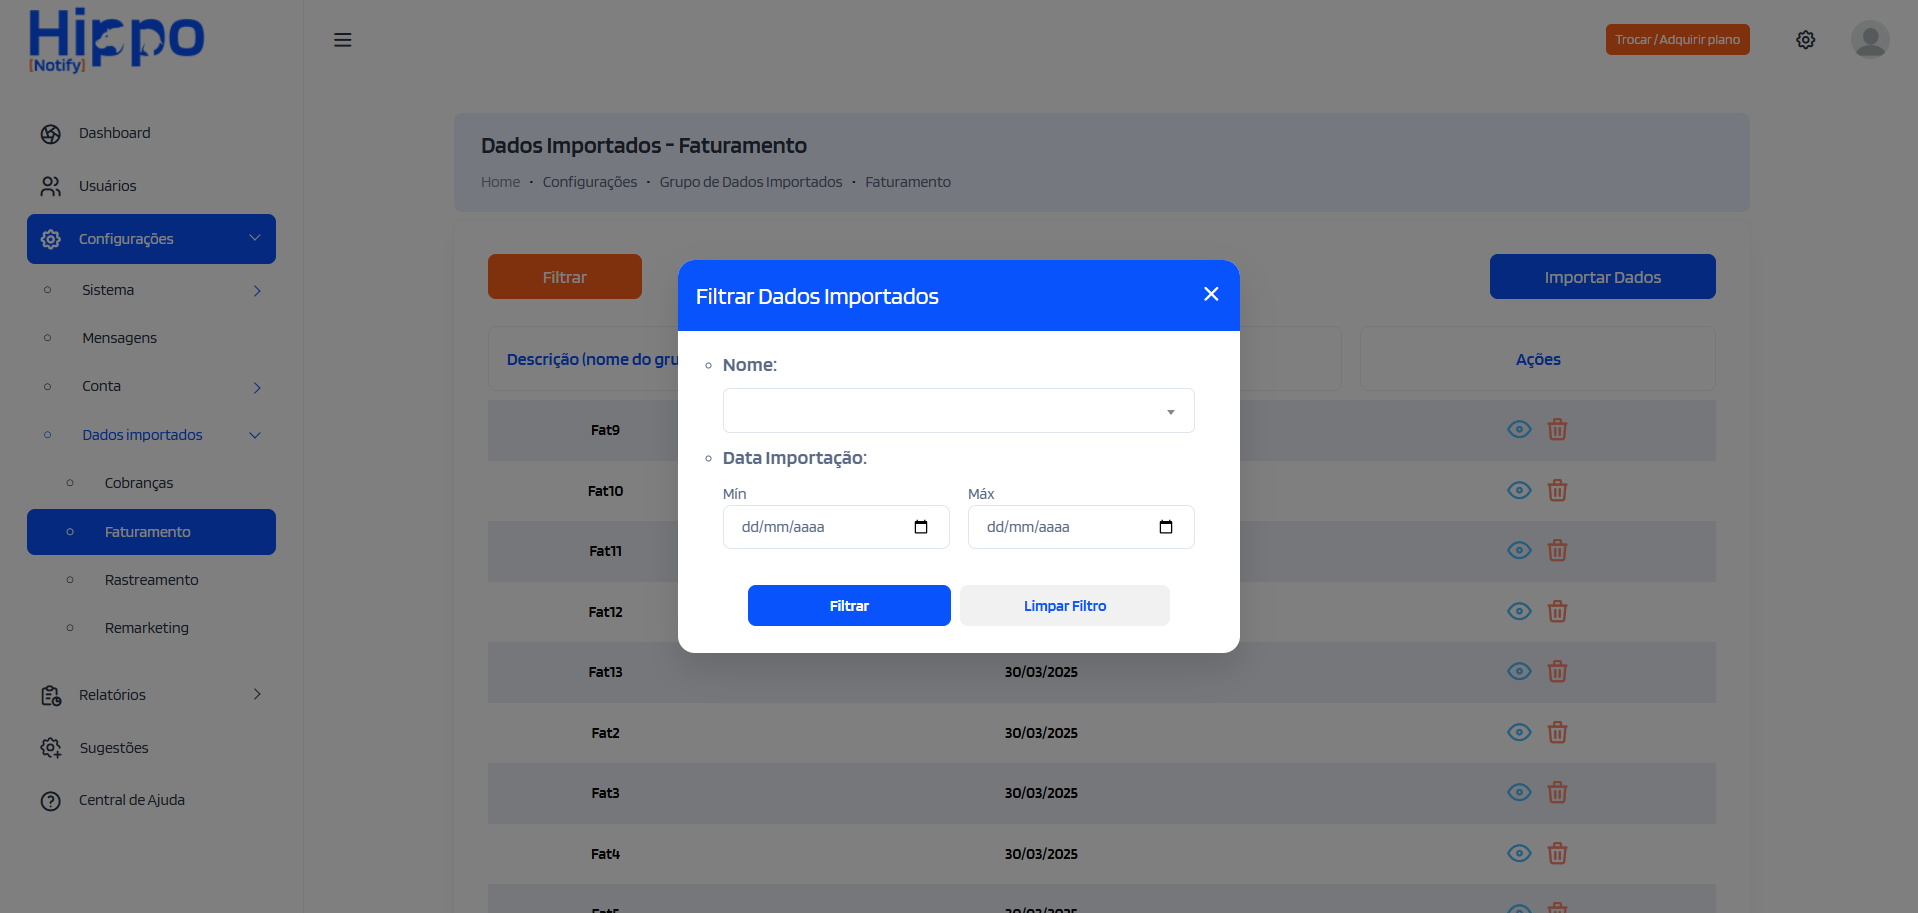Image resolution: width=1918 pixels, height=913 pixels.
Task: Expand the Relatórios menu arrow
Action: point(257,694)
